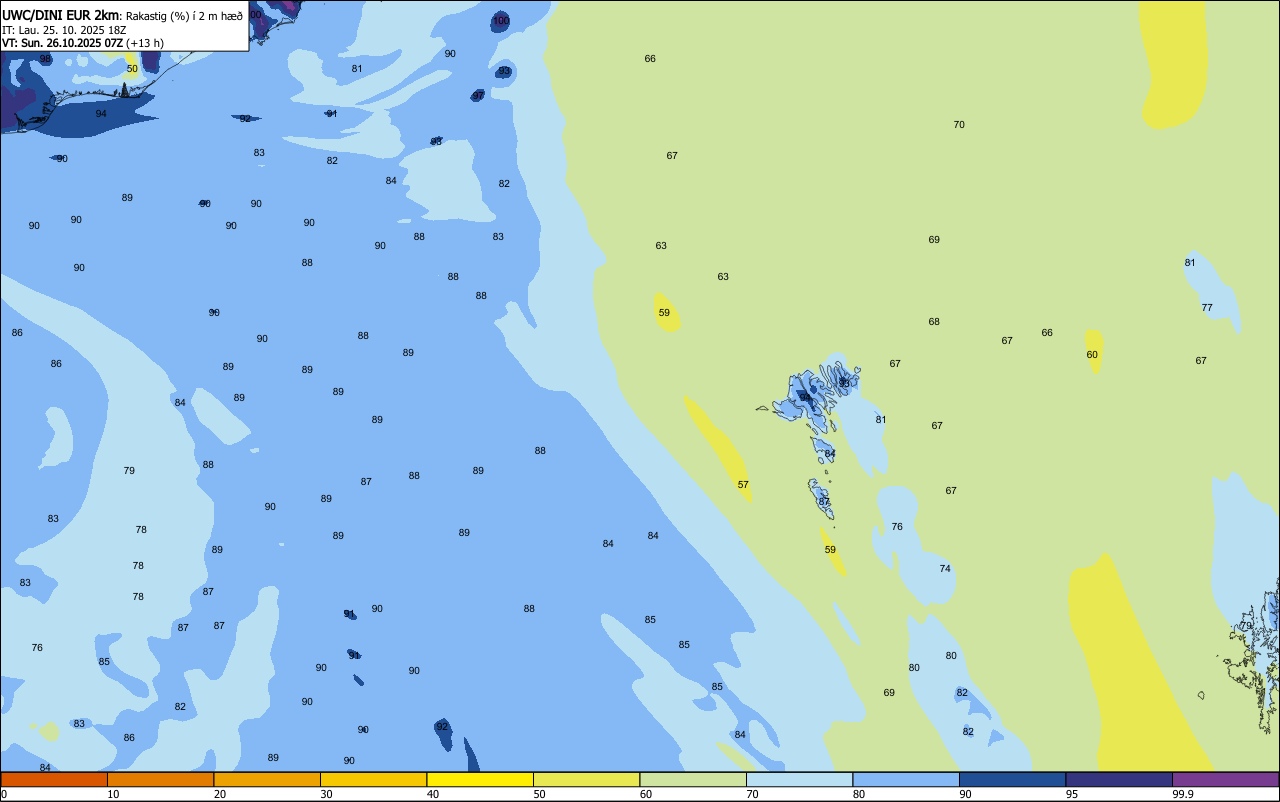The width and height of the screenshot is (1280, 802).
Task: Click the legend tick label '40'
Action: click(x=433, y=794)
